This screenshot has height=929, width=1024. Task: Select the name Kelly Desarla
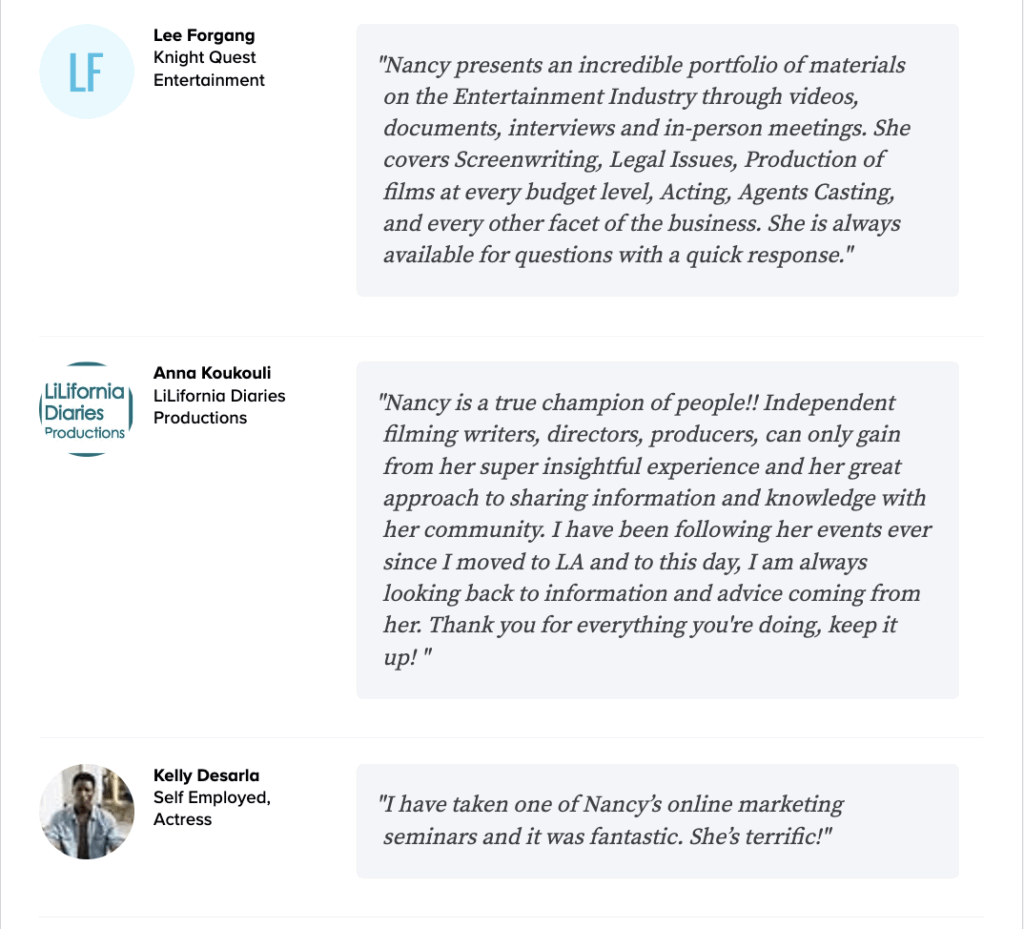[x=206, y=775]
